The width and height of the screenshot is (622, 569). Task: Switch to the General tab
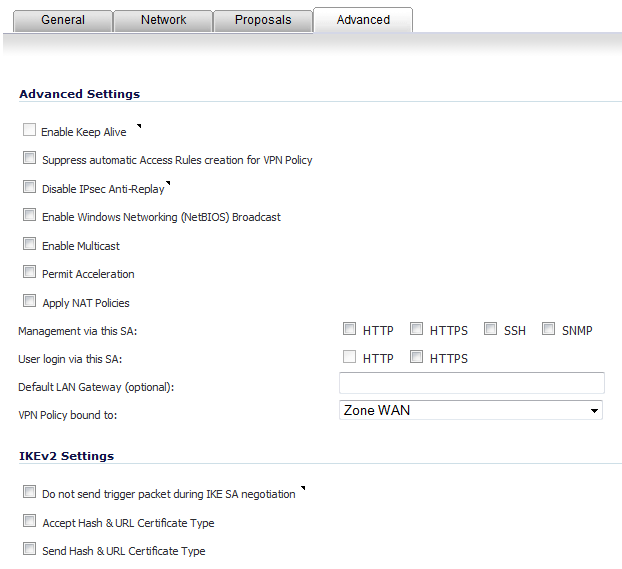[x=63, y=20]
